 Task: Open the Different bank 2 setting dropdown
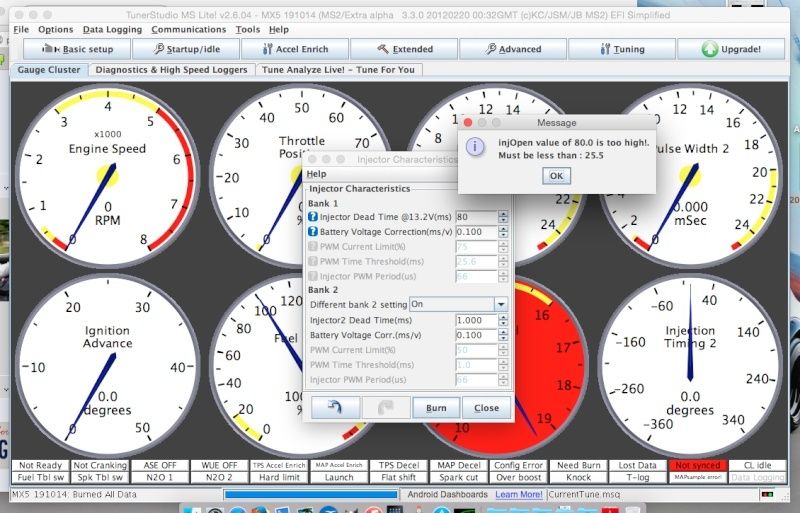tap(459, 304)
